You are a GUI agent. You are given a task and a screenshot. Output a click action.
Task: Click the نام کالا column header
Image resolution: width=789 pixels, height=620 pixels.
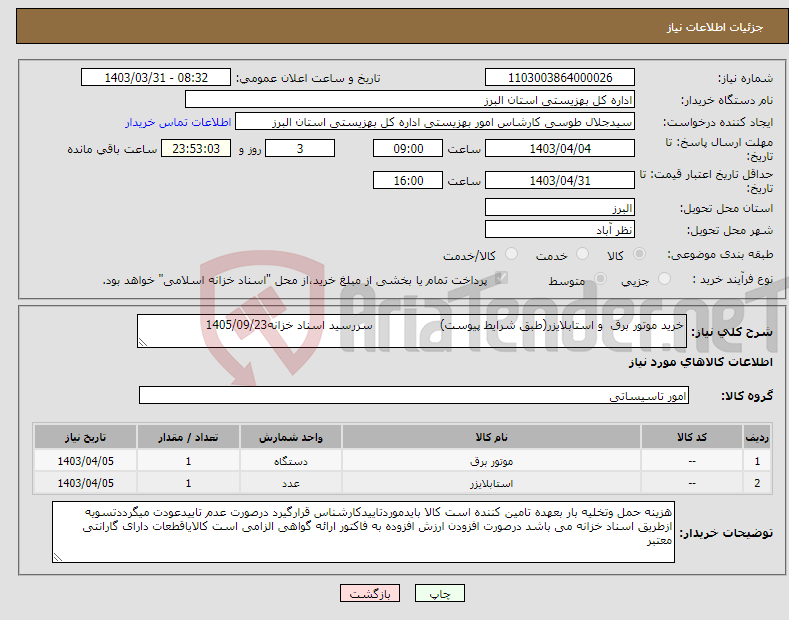491,437
